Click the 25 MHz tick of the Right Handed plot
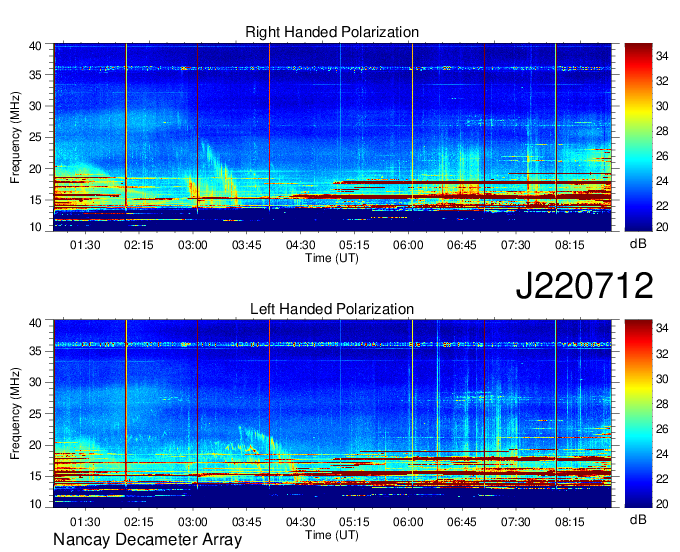Screen dimensions: 680x552 pos(35,137)
